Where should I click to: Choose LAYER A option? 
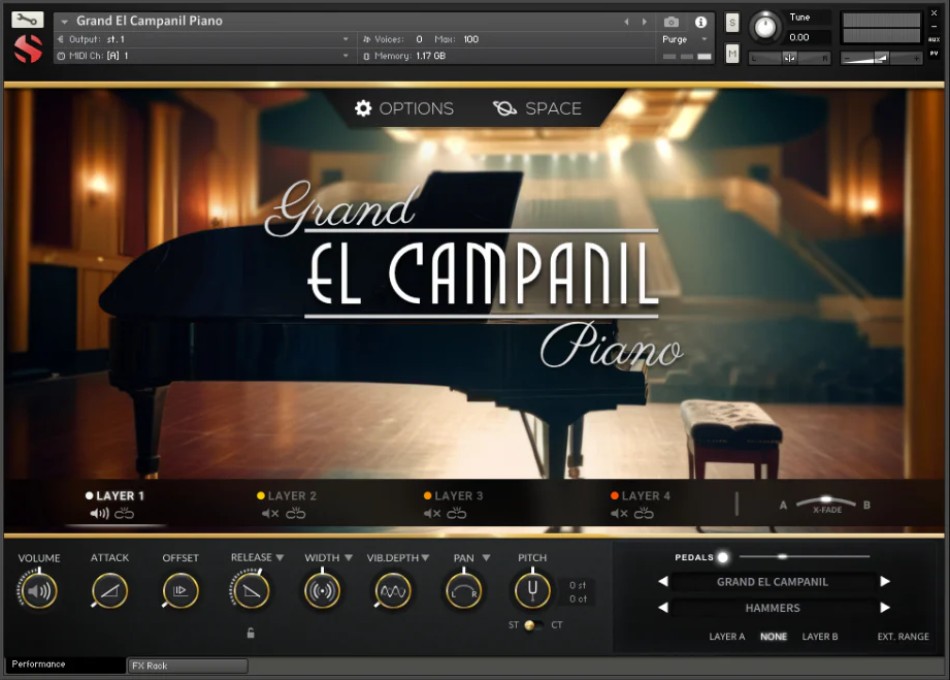click(727, 636)
